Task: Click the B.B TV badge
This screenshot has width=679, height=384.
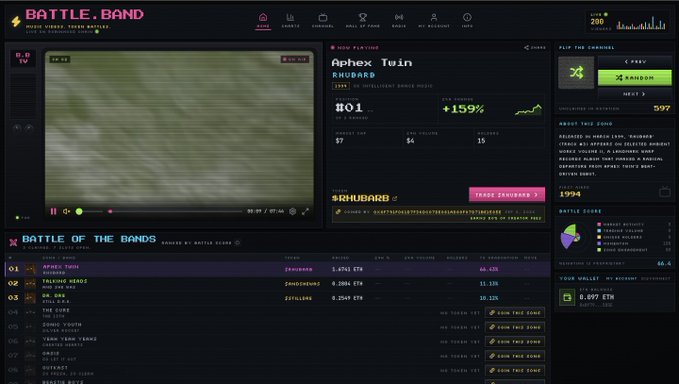Action: (23, 58)
